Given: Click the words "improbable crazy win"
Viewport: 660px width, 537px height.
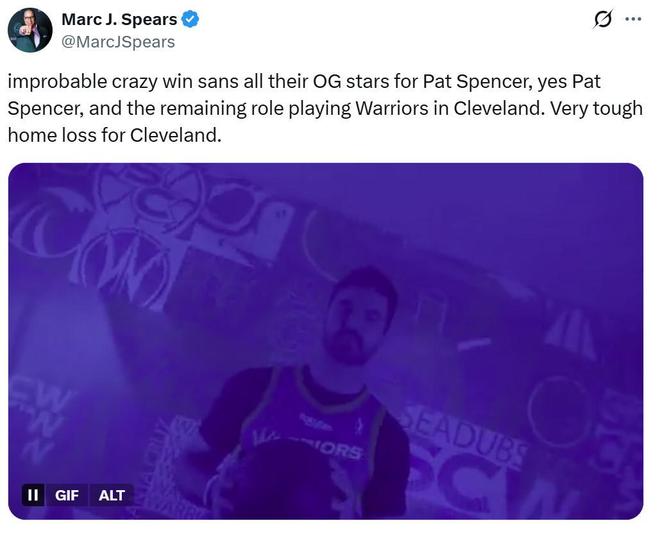Looking at the screenshot, I should click(x=90, y=82).
